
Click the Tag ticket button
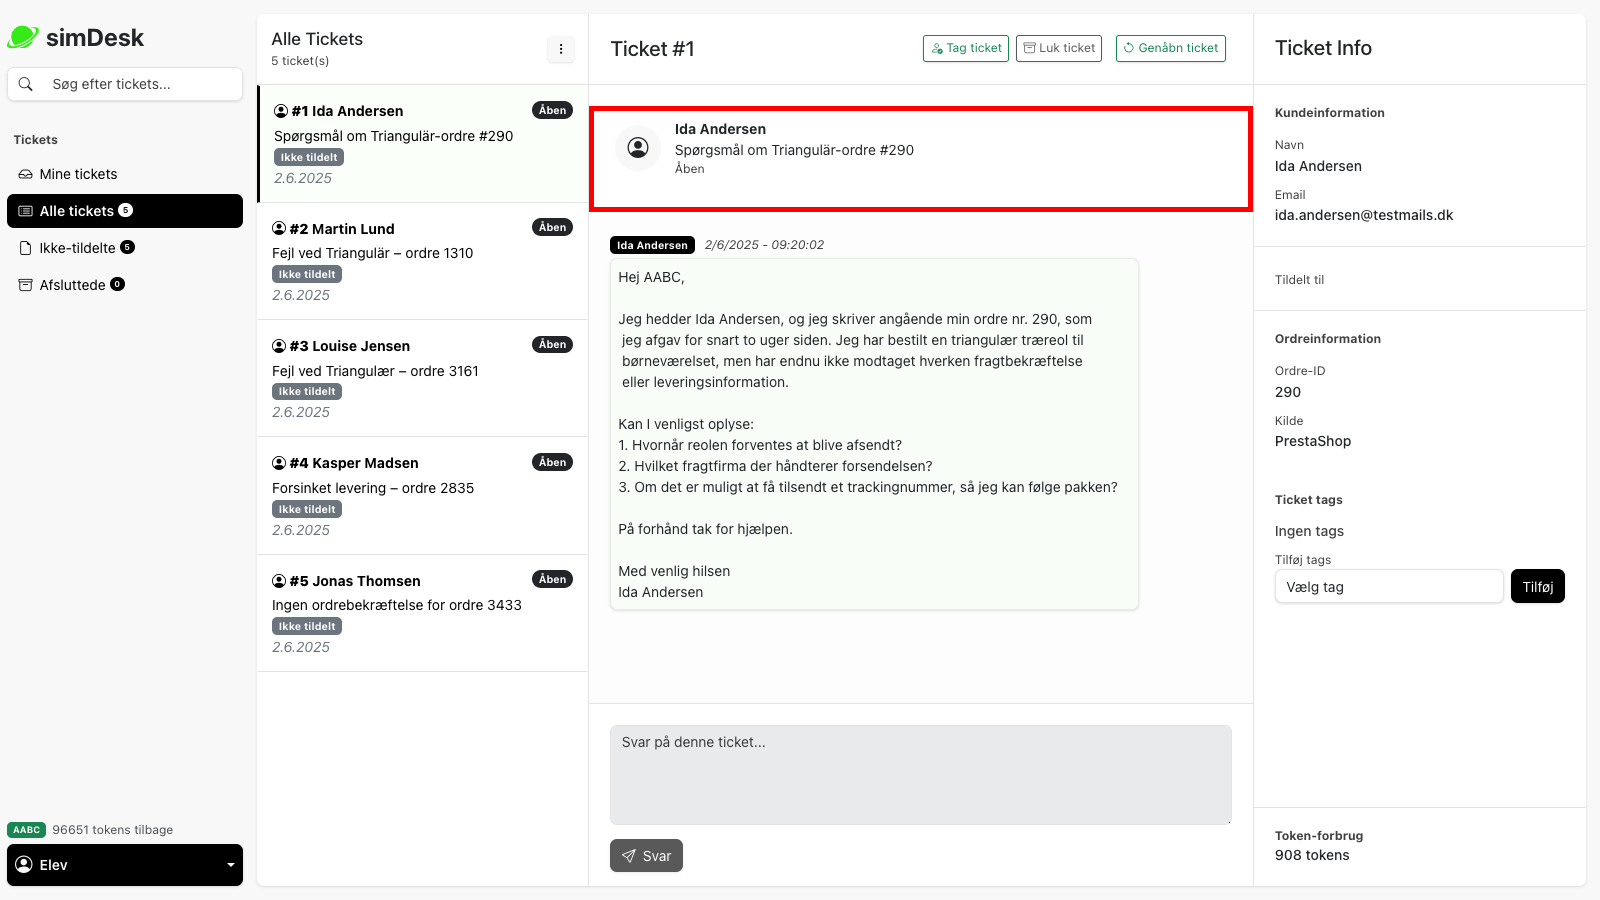click(965, 48)
